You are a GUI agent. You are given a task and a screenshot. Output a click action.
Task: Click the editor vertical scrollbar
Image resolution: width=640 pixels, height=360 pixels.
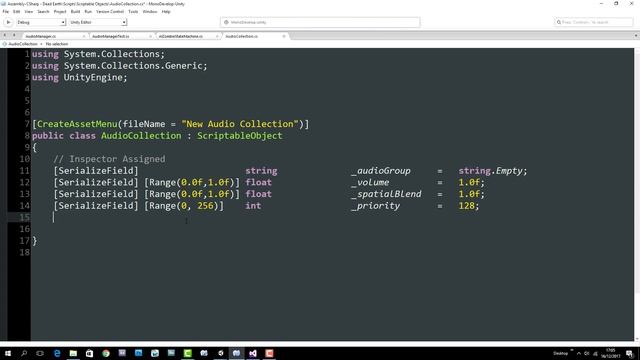tap(637, 194)
